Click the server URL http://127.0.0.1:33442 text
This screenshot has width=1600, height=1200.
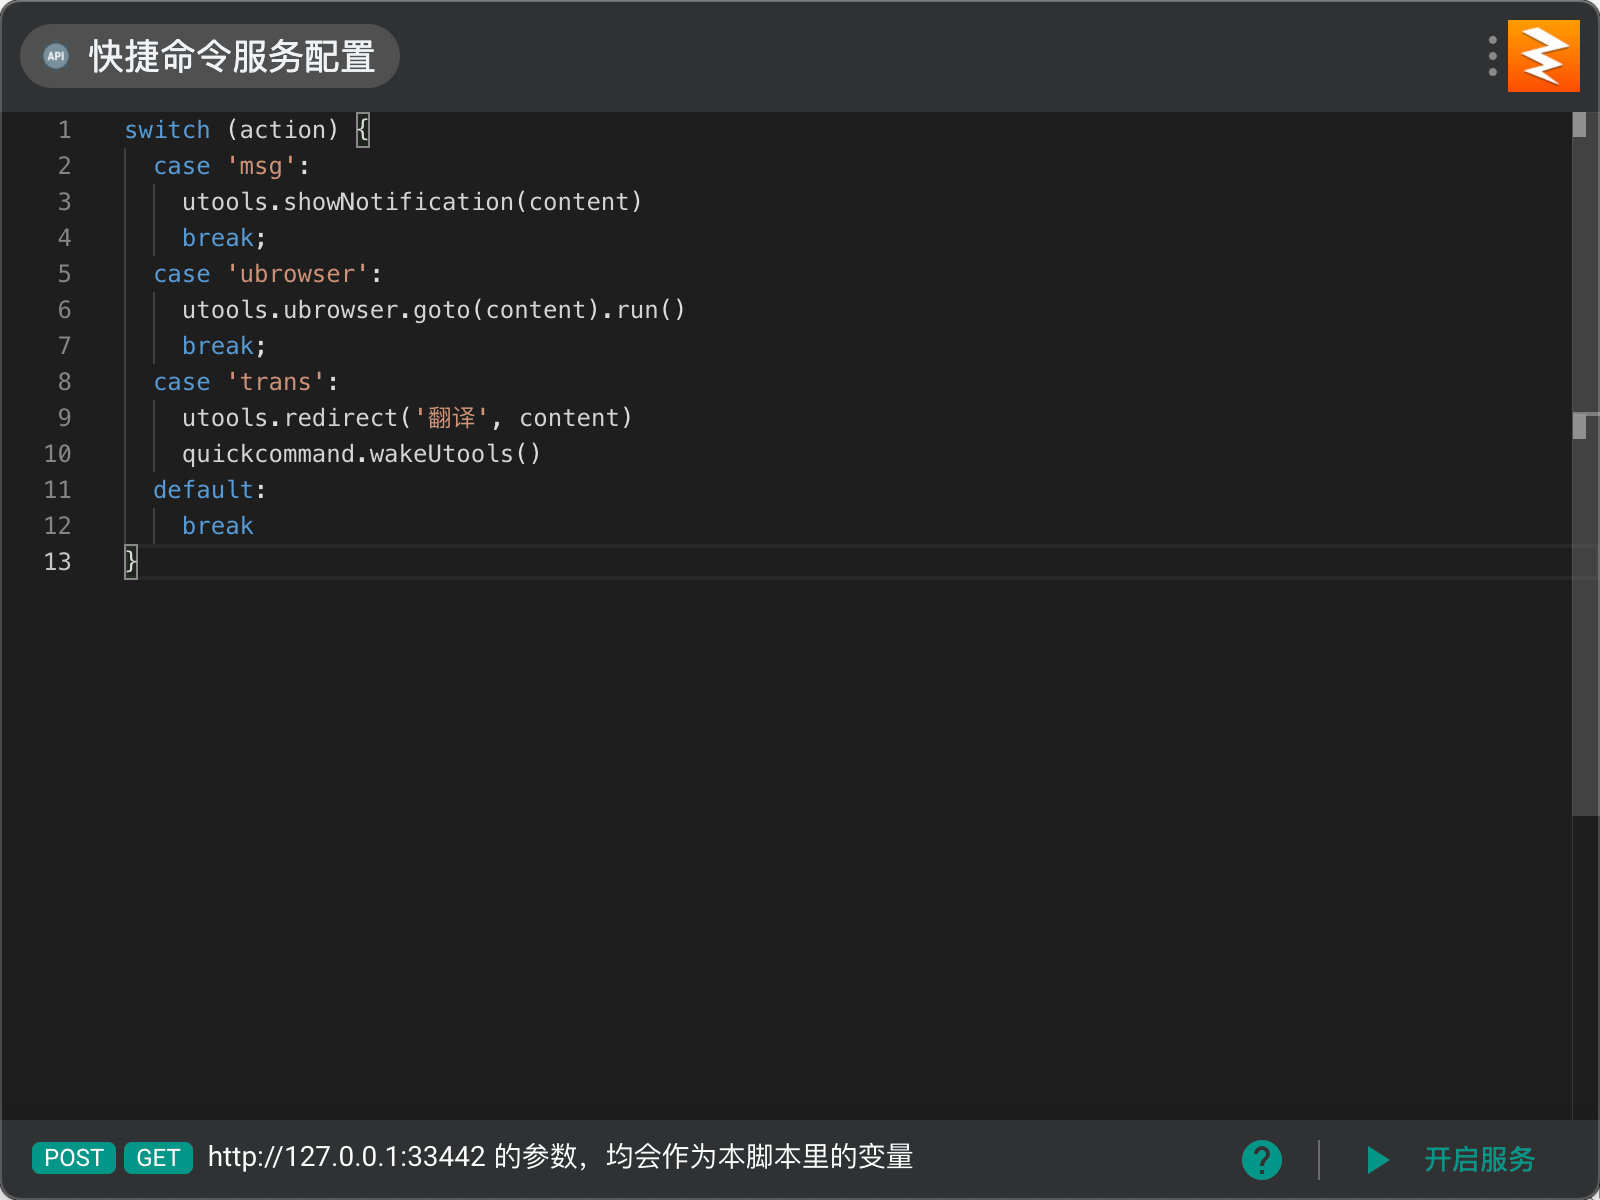pyautogui.click(x=346, y=1157)
